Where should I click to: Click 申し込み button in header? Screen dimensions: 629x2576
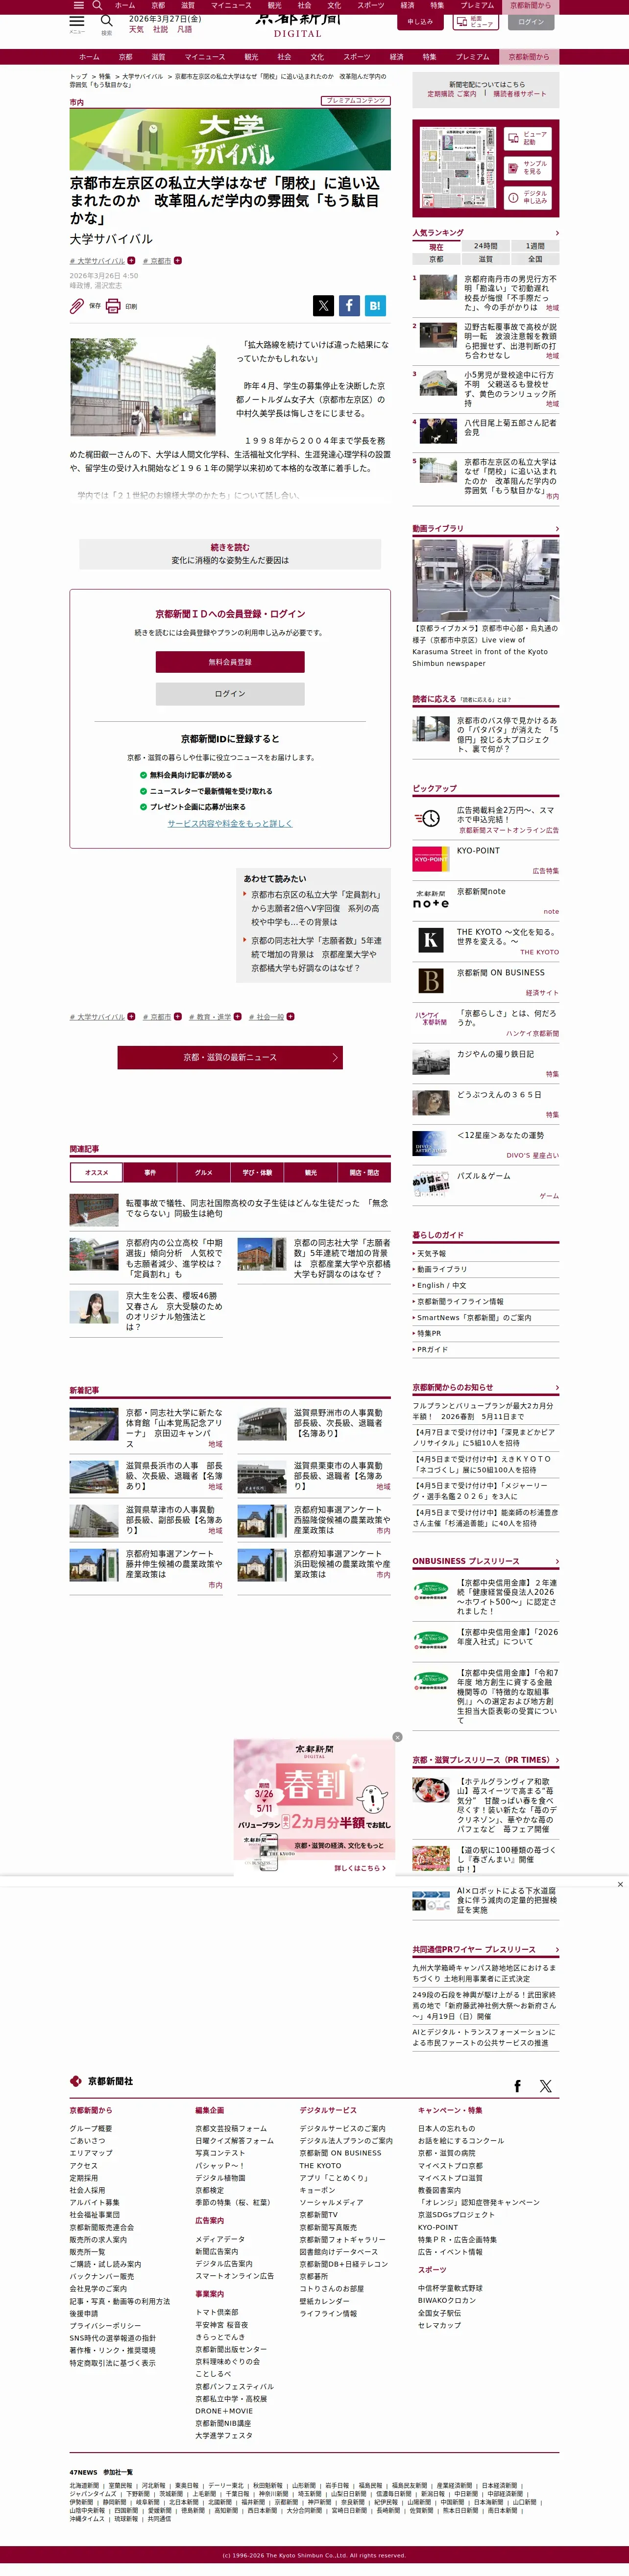click(x=421, y=21)
